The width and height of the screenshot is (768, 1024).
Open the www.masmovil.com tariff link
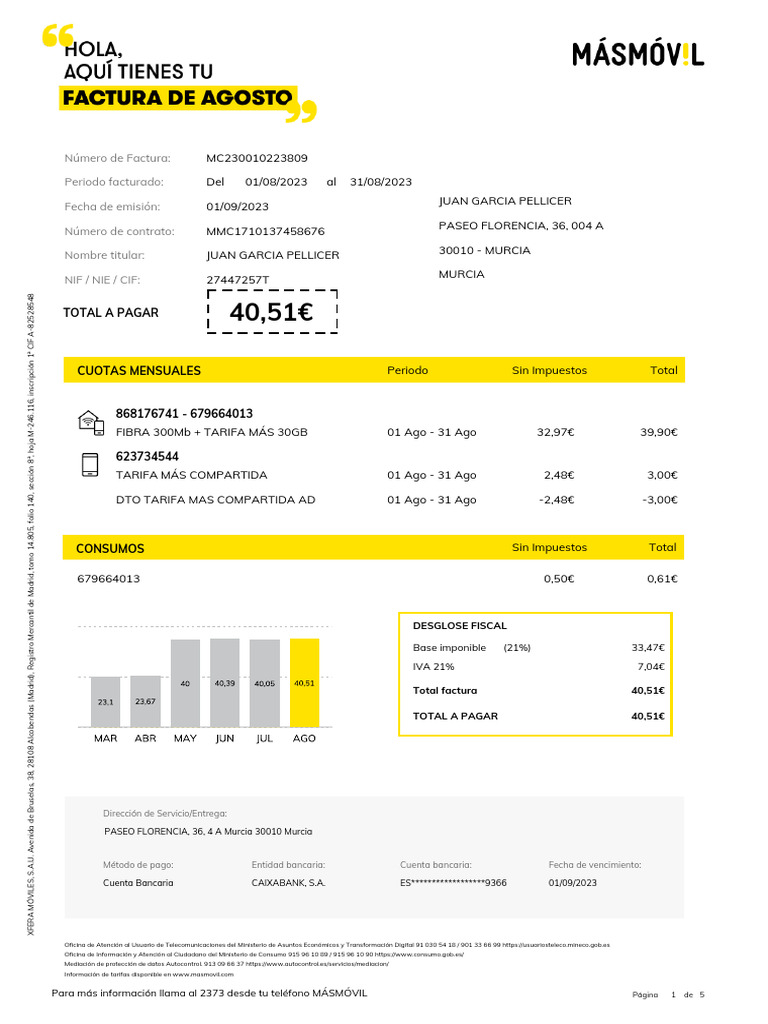click(x=203, y=975)
